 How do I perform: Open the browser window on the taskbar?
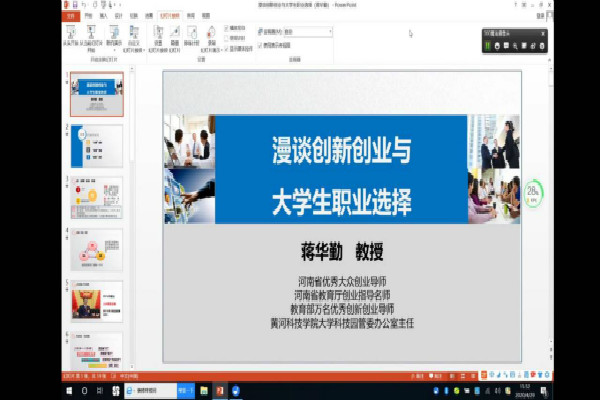tap(150, 391)
